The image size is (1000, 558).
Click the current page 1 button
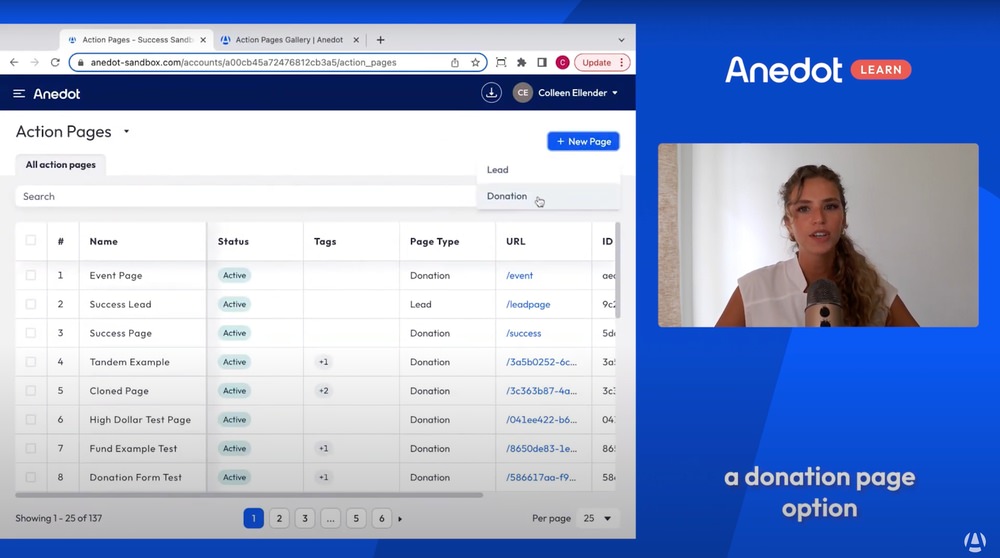pos(253,518)
